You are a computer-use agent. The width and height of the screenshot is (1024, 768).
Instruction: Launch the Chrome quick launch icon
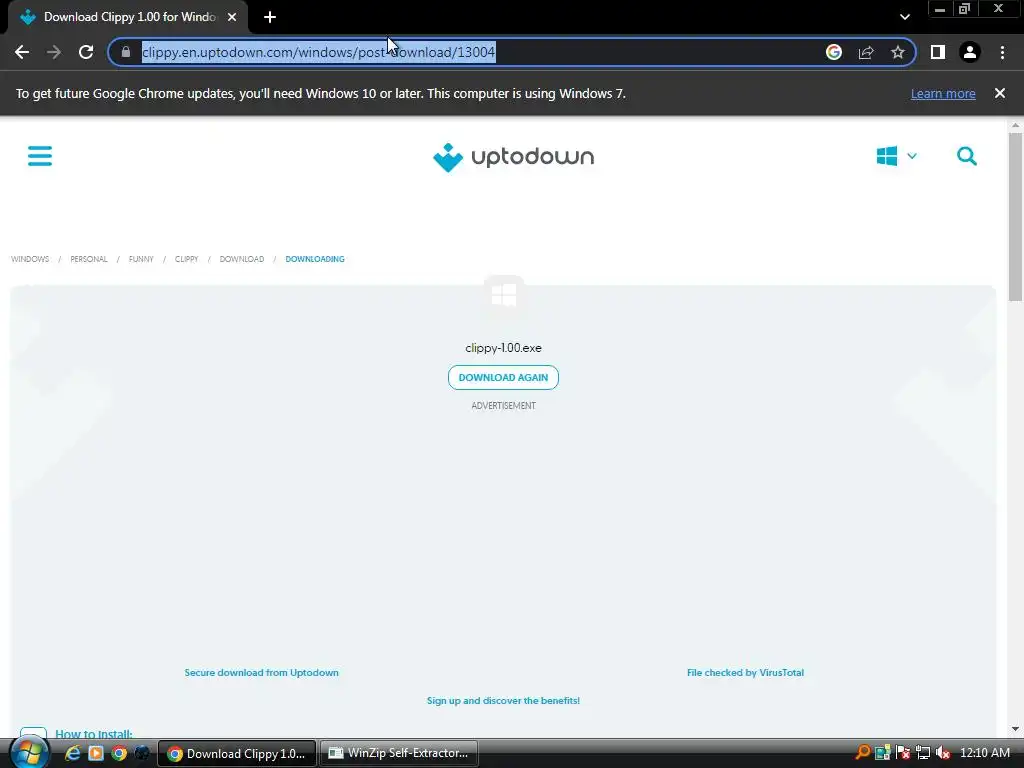tap(119, 753)
